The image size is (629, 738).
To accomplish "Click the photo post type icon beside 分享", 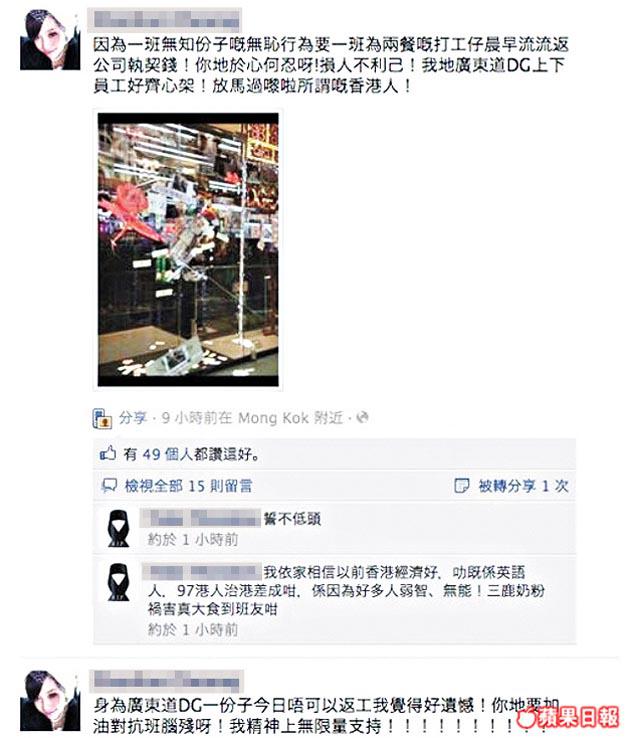I will pos(102,418).
